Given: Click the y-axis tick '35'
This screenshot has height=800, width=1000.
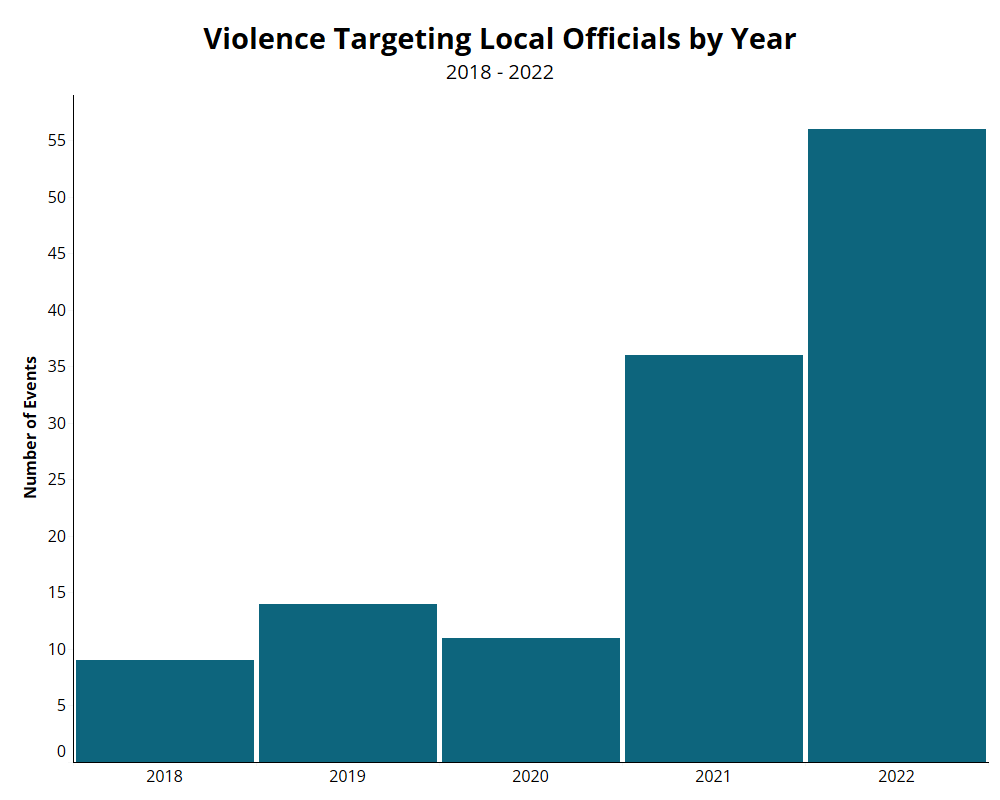Looking at the screenshot, I should pos(57,367).
